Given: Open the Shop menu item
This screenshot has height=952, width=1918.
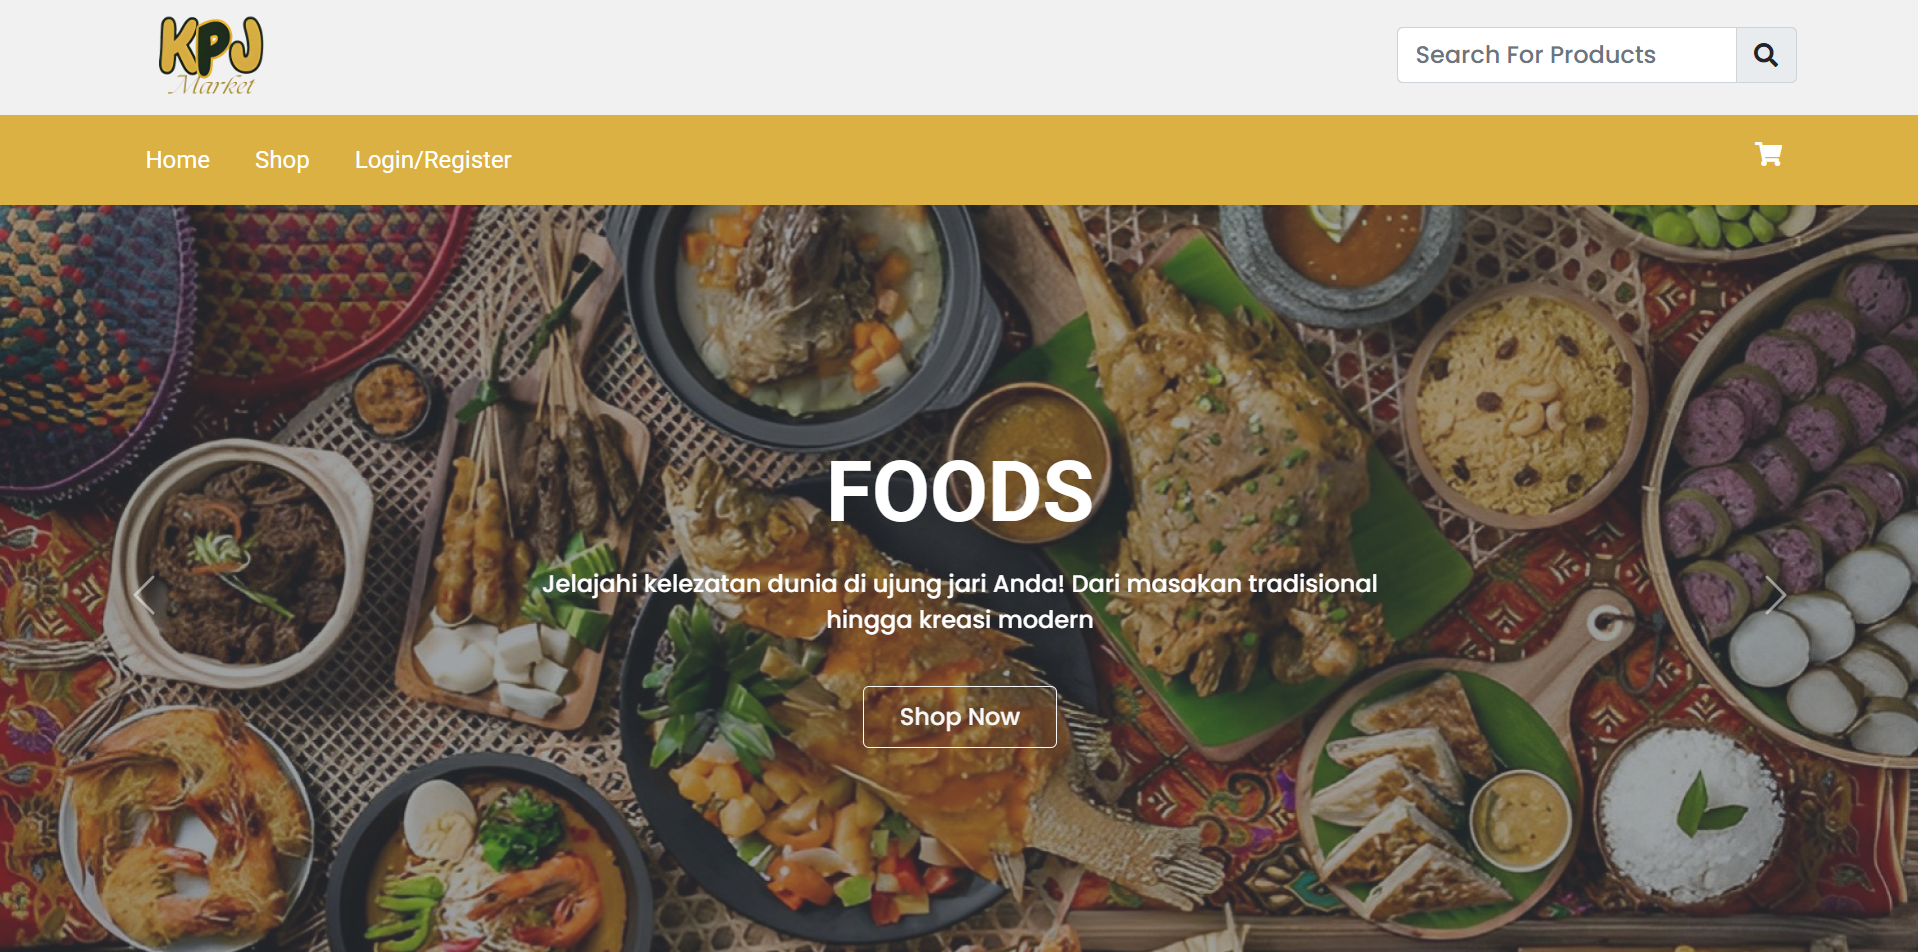Looking at the screenshot, I should click(282, 160).
